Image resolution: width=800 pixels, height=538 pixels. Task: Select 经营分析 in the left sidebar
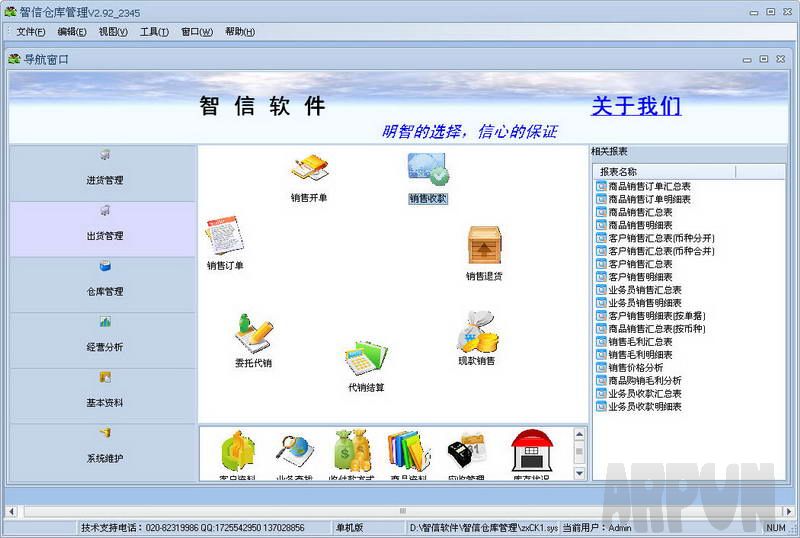[x=103, y=340]
